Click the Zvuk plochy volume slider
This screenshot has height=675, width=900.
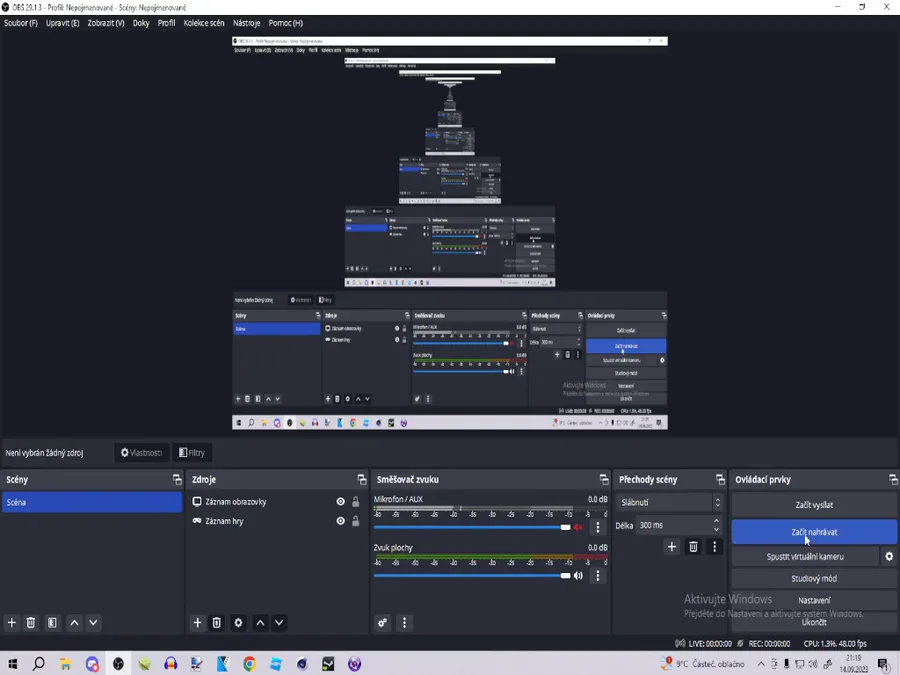tap(472, 575)
